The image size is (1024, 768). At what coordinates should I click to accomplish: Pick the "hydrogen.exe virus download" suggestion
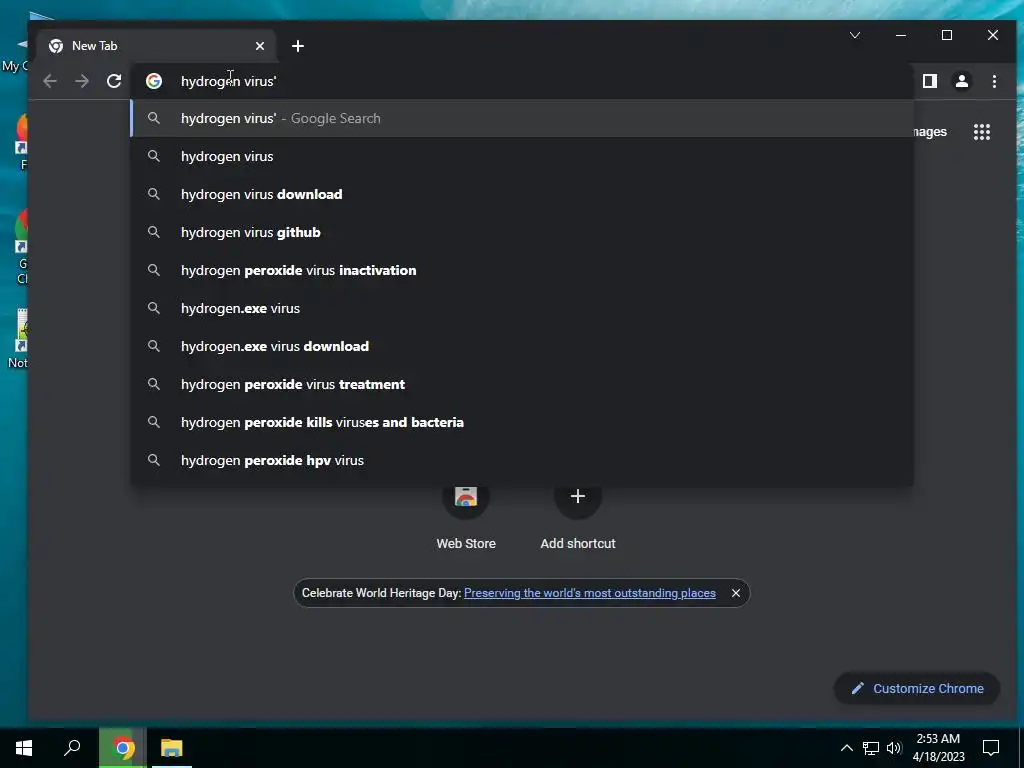tap(522, 346)
